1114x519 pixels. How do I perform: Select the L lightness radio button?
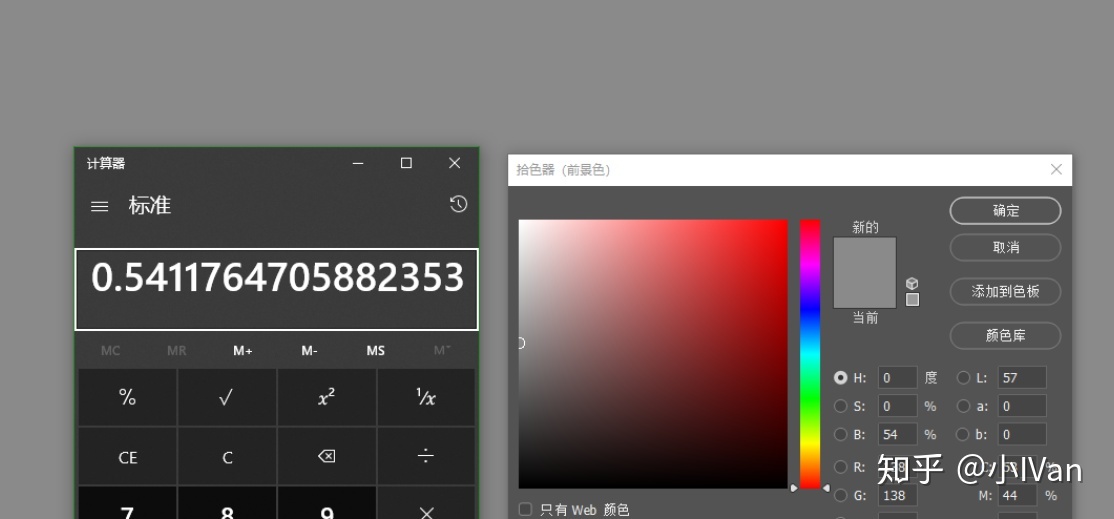coord(963,378)
